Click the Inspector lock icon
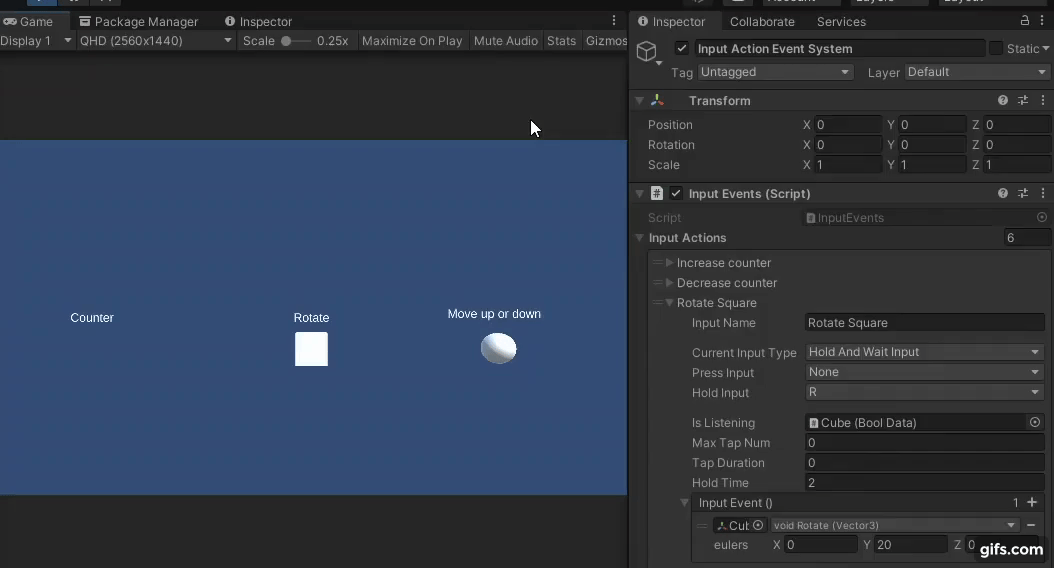Screen dimensions: 1054x568 click(1024, 21)
